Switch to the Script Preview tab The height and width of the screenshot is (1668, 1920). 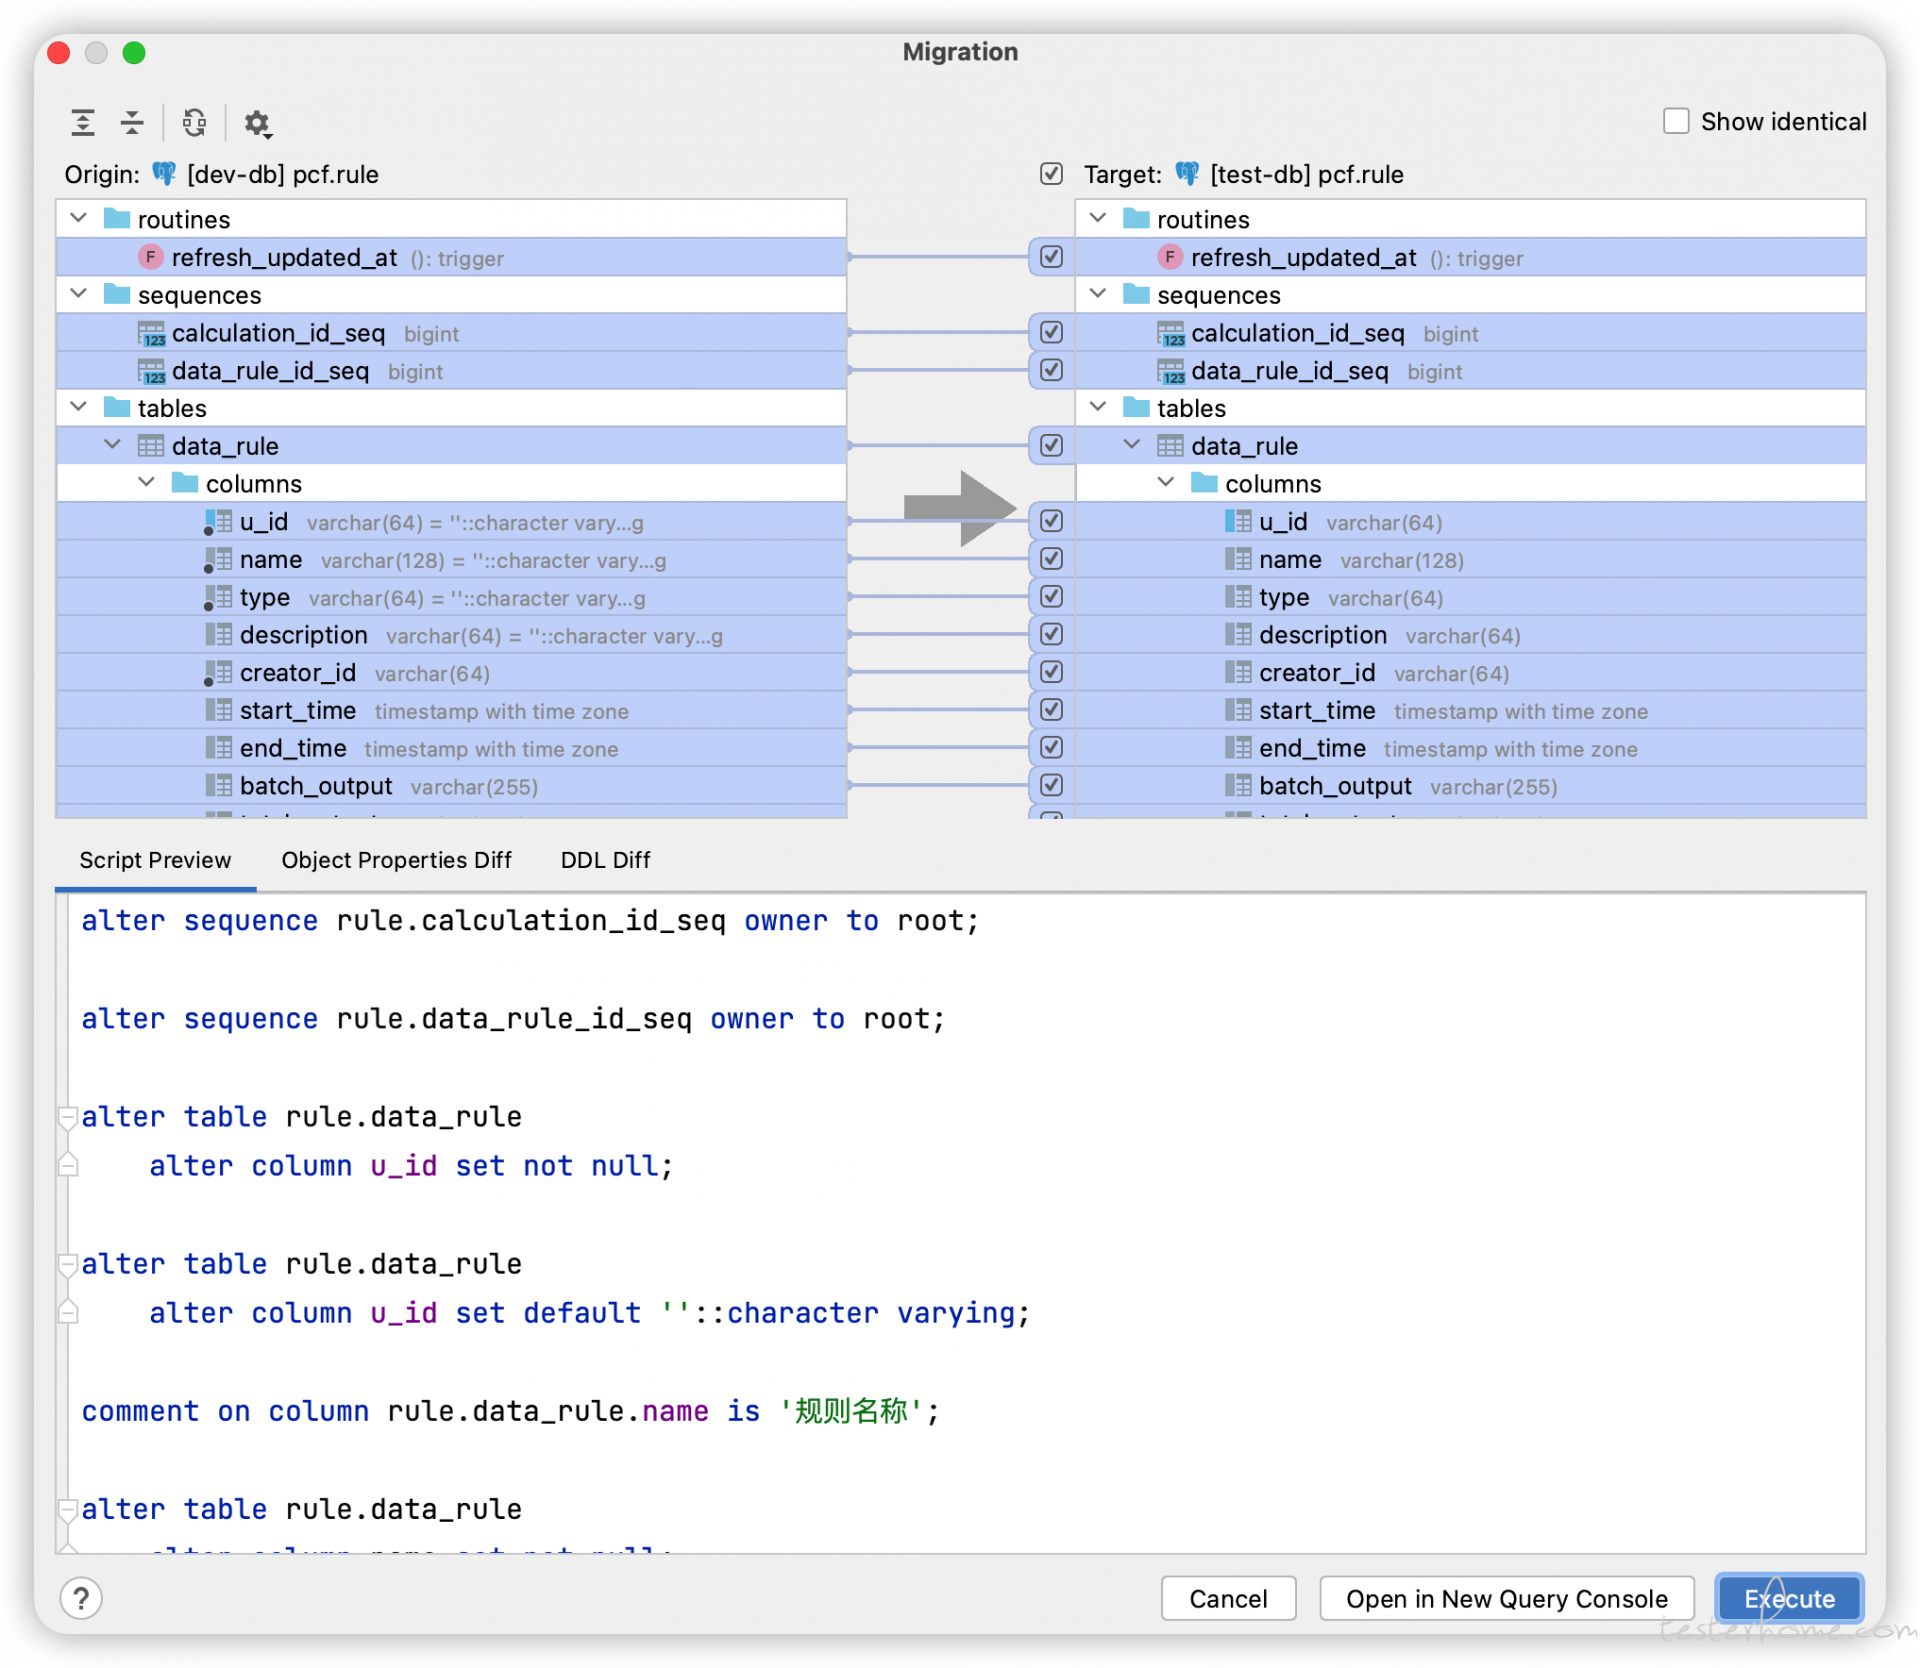pos(155,860)
